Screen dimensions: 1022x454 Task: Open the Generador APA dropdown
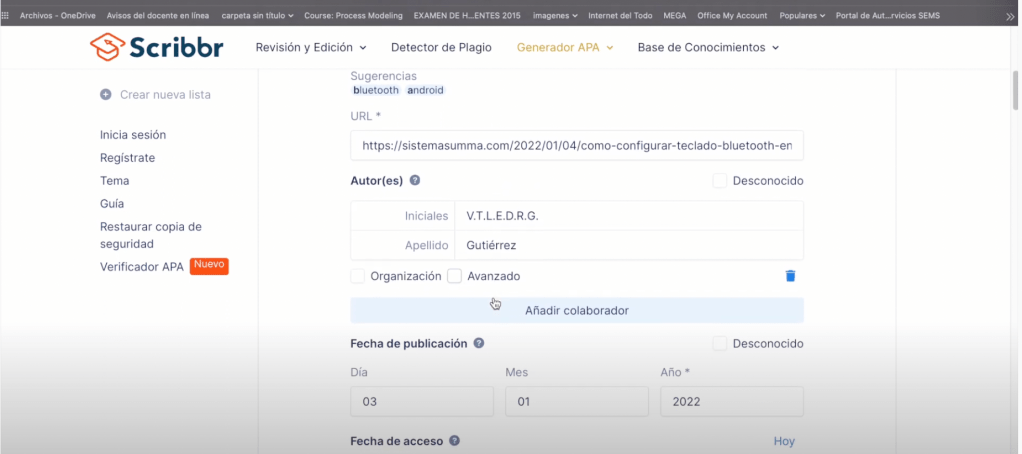(x=564, y=47)
